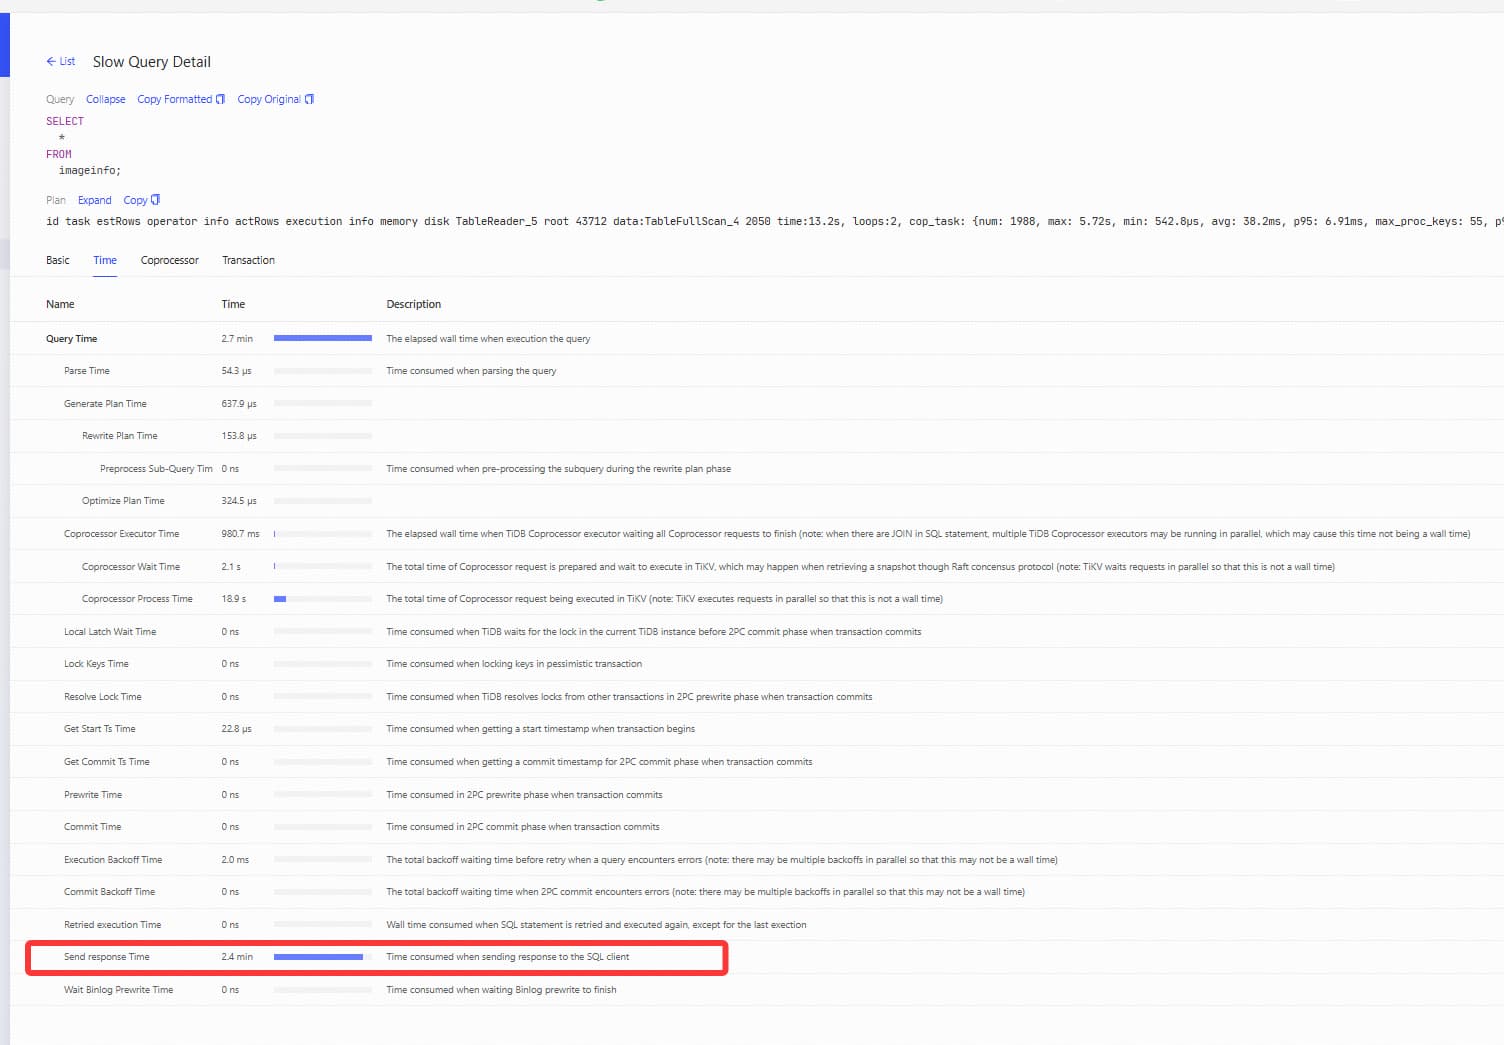Click the copy icon beside the Plan Copy link

[155, 200]
